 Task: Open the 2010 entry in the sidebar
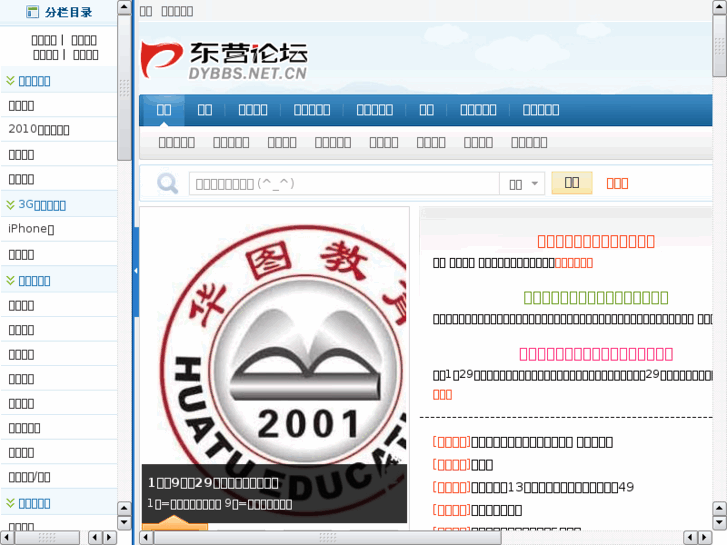click(x=39, y=129)
